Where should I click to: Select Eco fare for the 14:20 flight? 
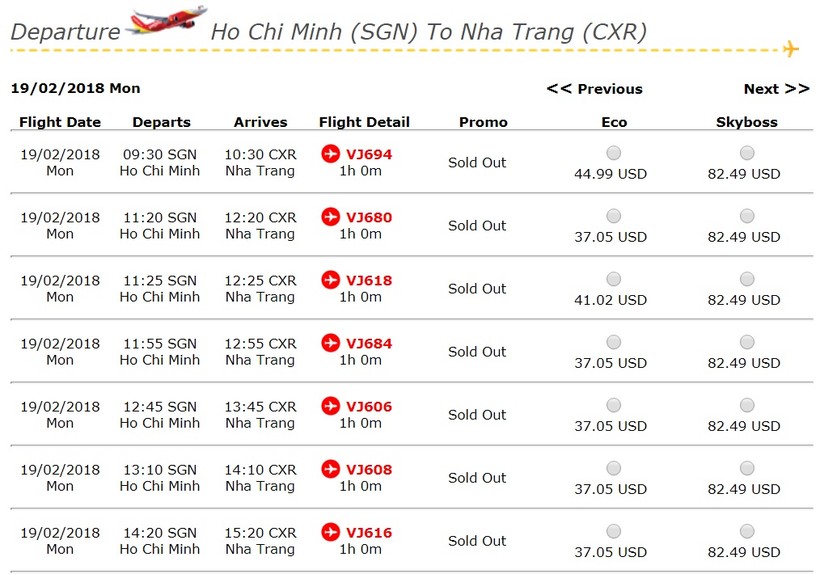click(x=613, y=531)
